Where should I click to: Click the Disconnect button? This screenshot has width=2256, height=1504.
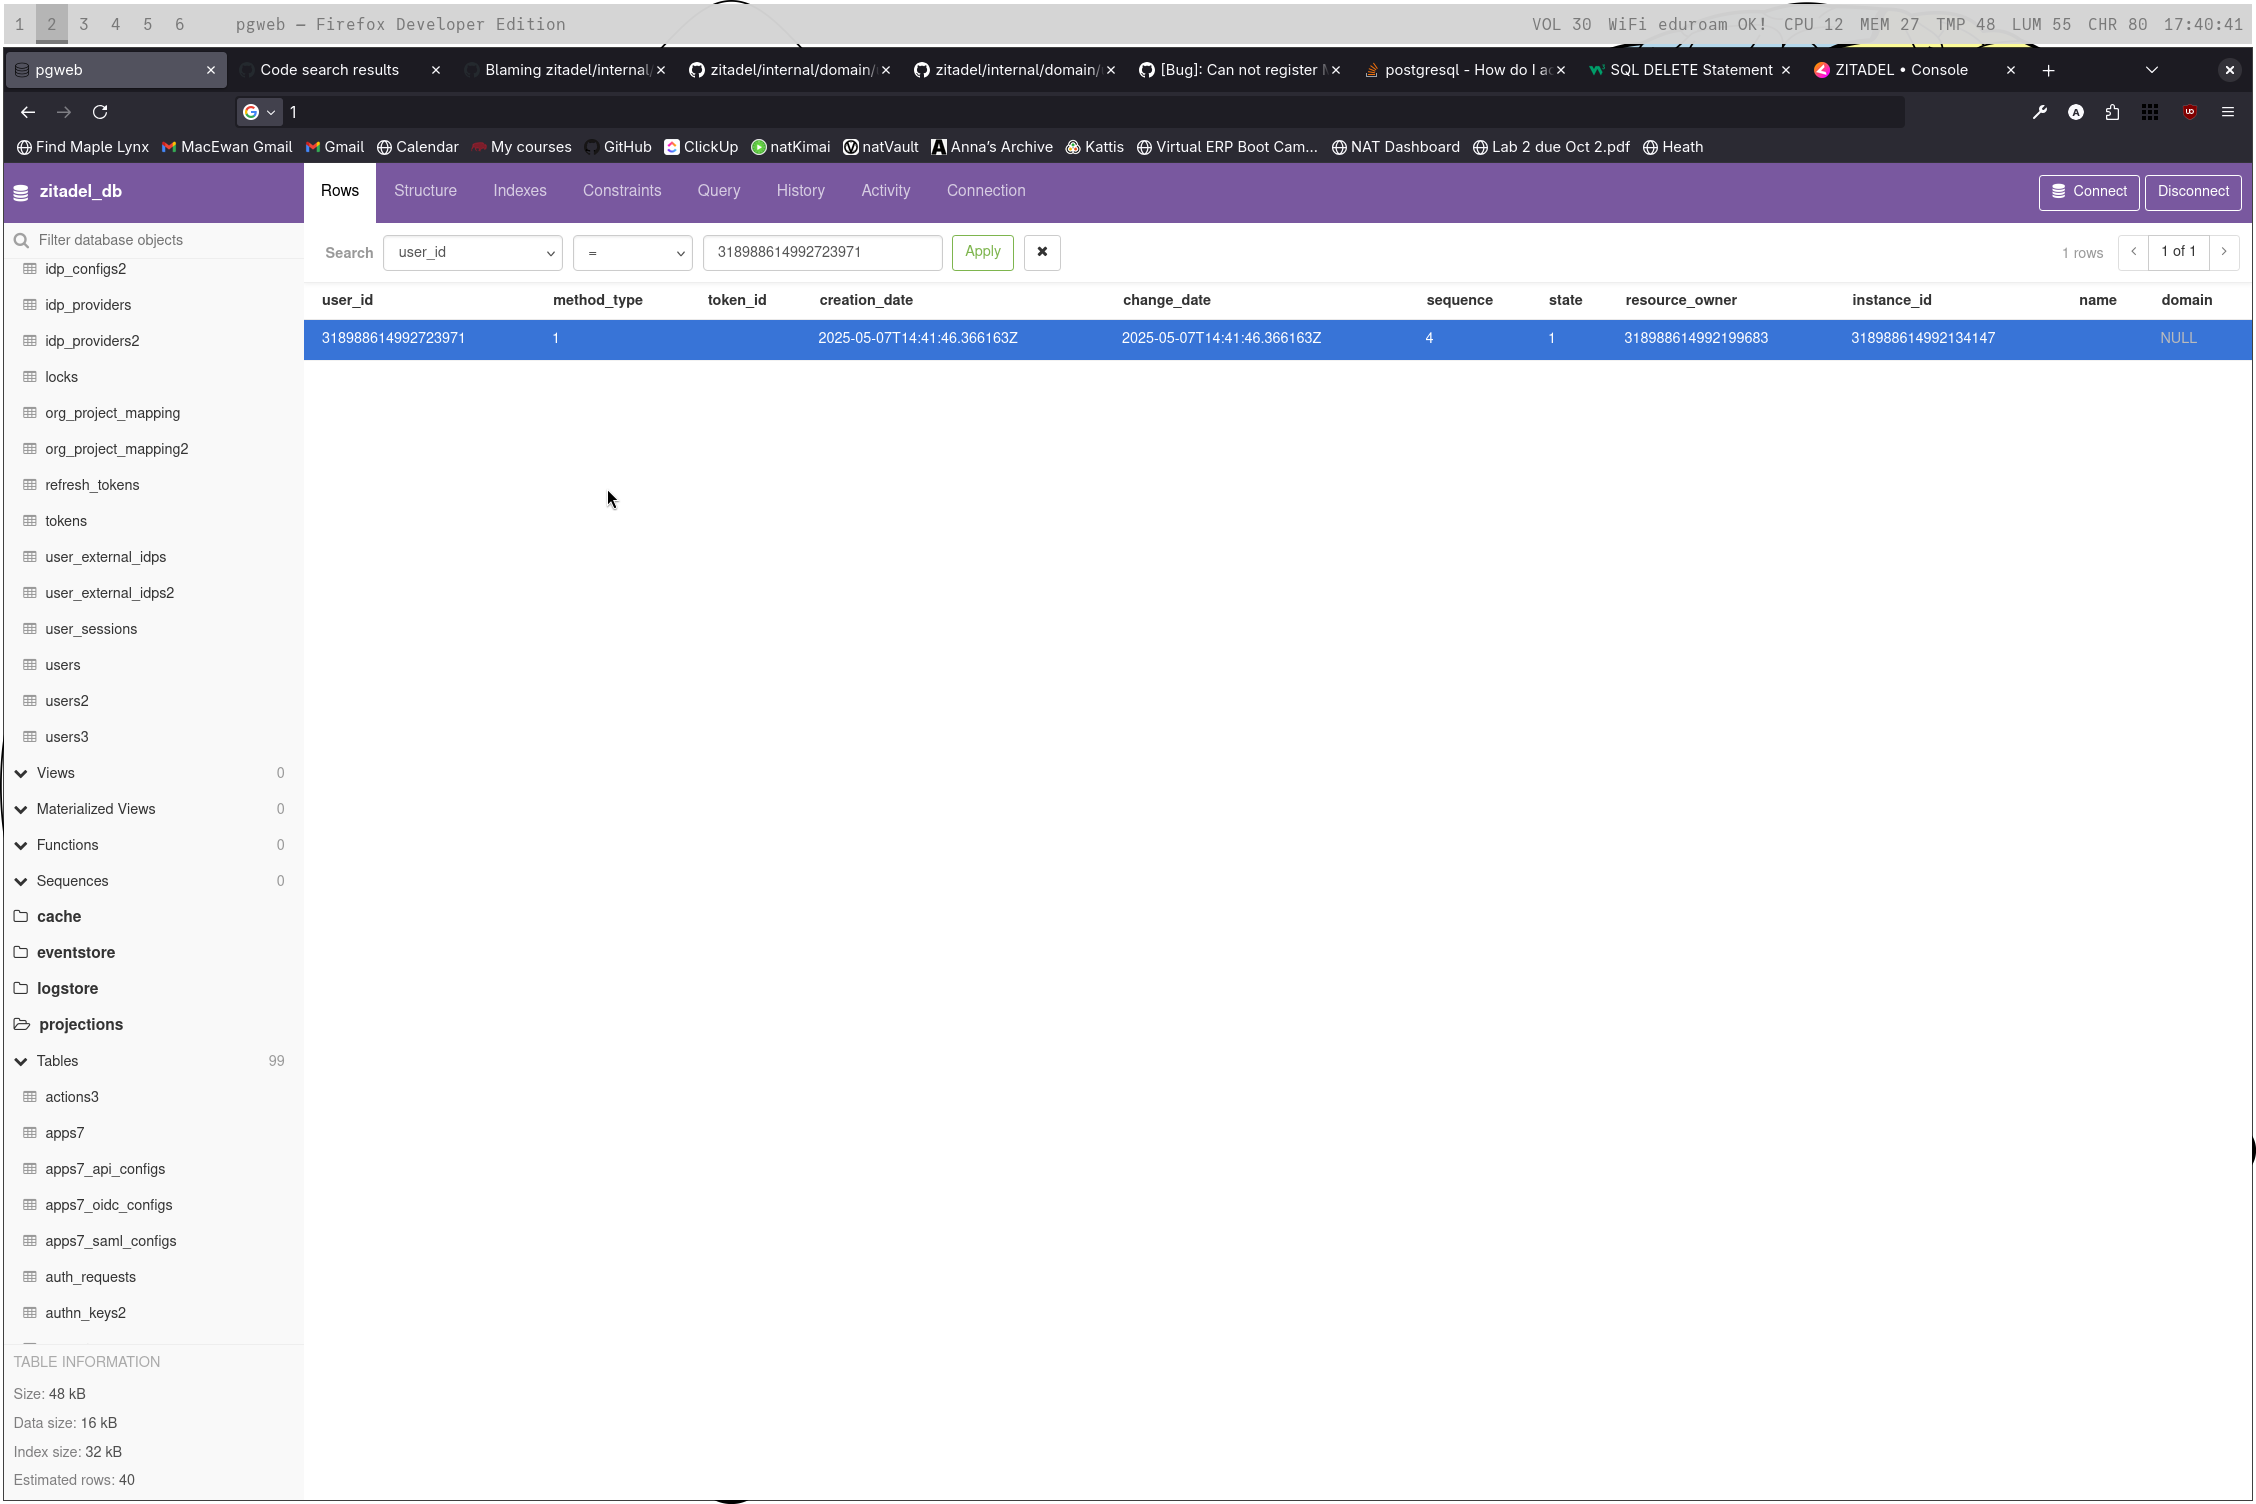click(2192, 191)
